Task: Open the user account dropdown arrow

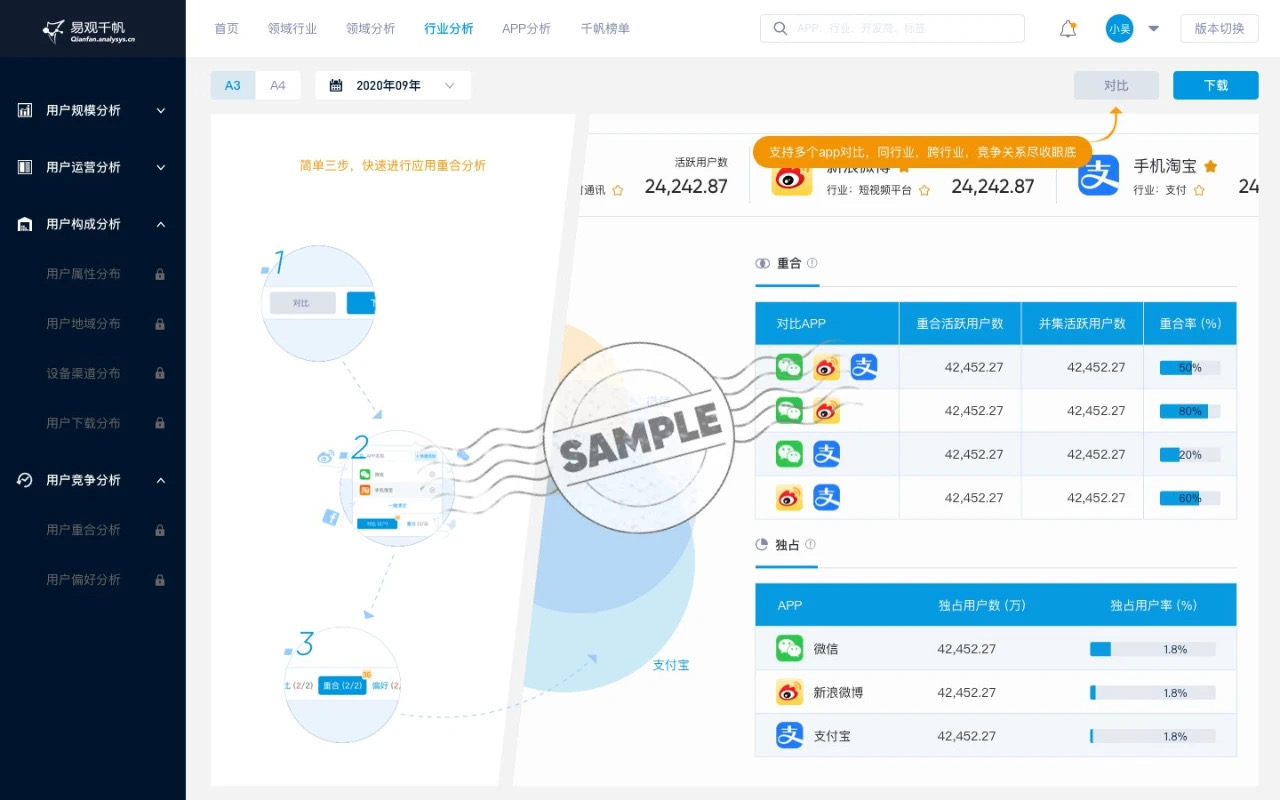Action: click(1153, 29)
